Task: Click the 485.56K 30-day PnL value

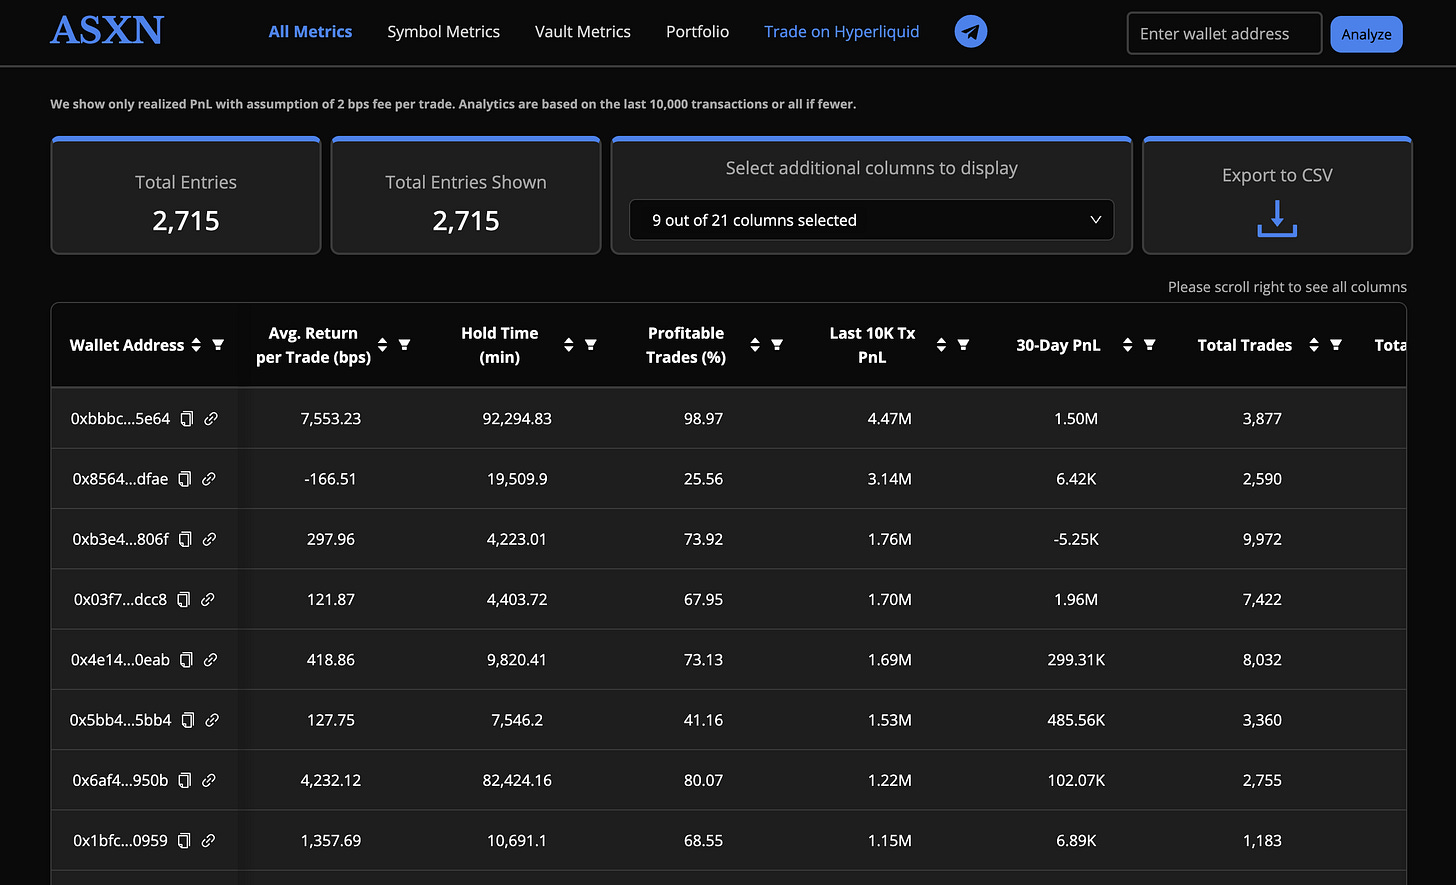Action: [1076, 720]
